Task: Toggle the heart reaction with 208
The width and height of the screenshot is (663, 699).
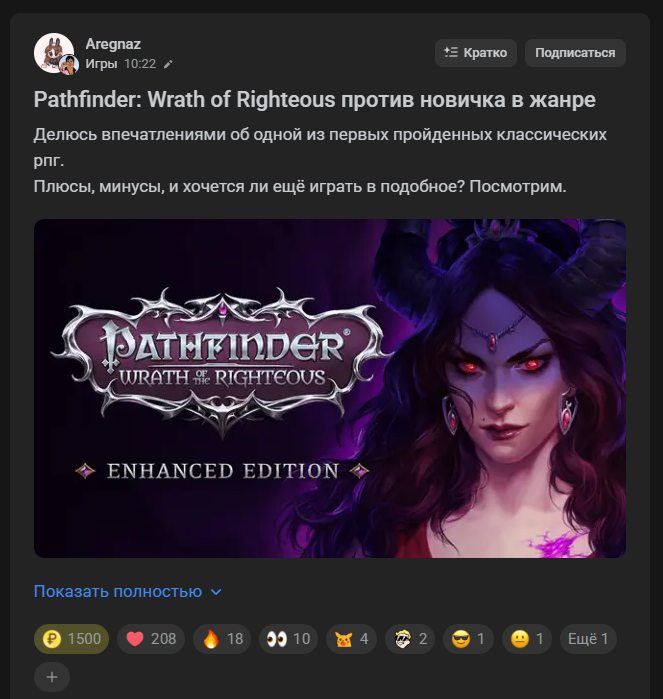Action: 151,639
